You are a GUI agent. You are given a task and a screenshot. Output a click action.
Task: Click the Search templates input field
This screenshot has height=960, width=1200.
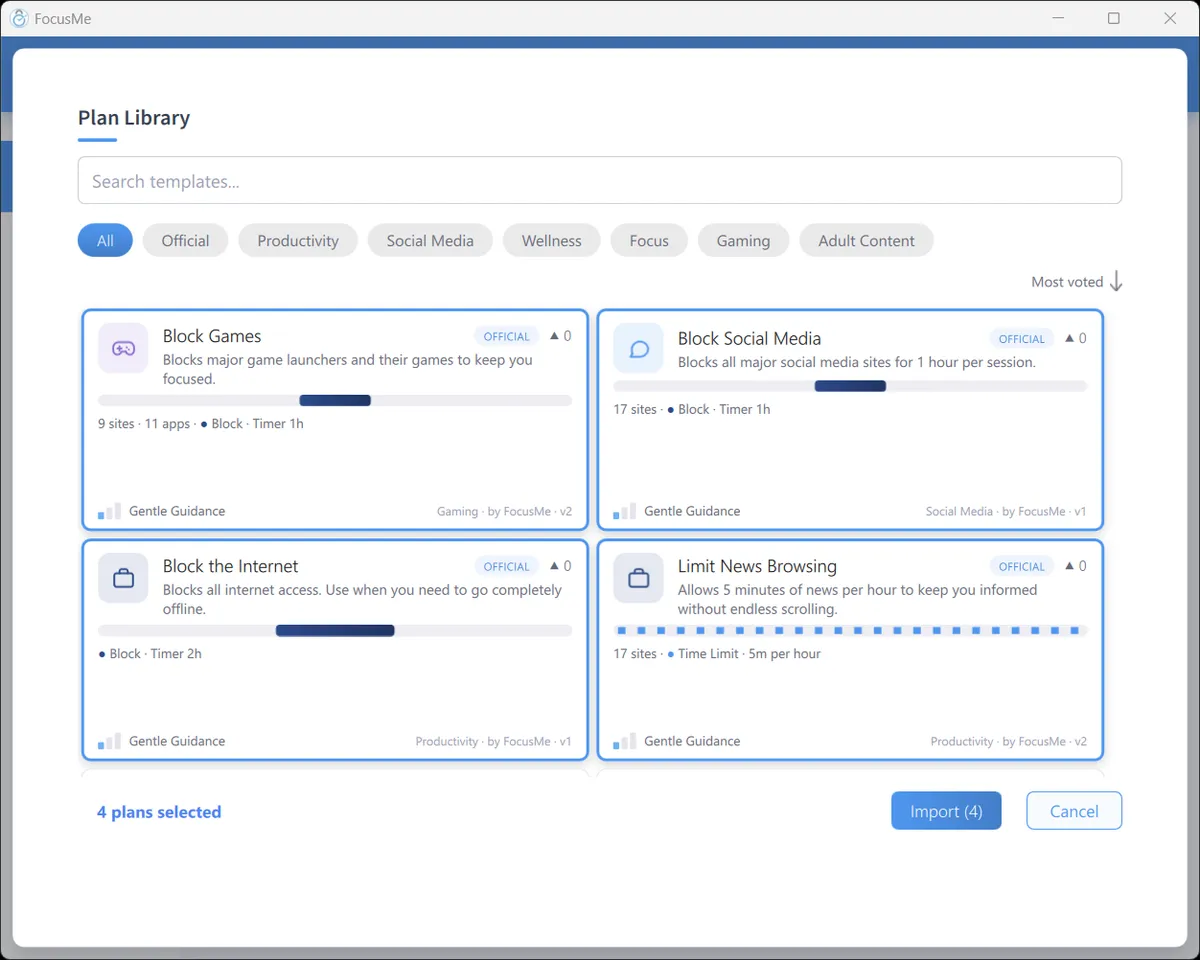(x=600, y=181)
